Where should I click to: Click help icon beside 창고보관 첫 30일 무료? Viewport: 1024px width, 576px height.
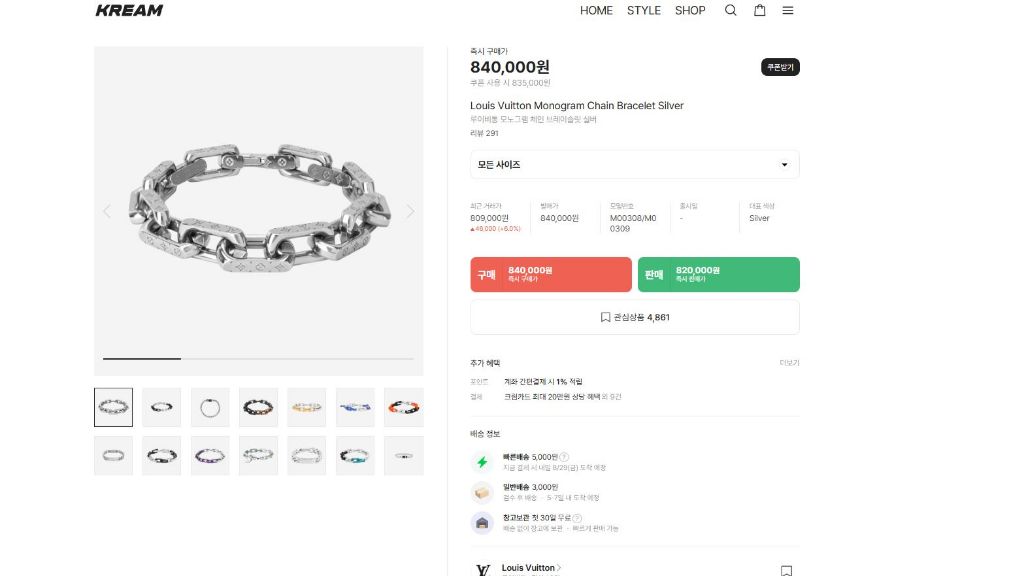(x=577, y=518)
